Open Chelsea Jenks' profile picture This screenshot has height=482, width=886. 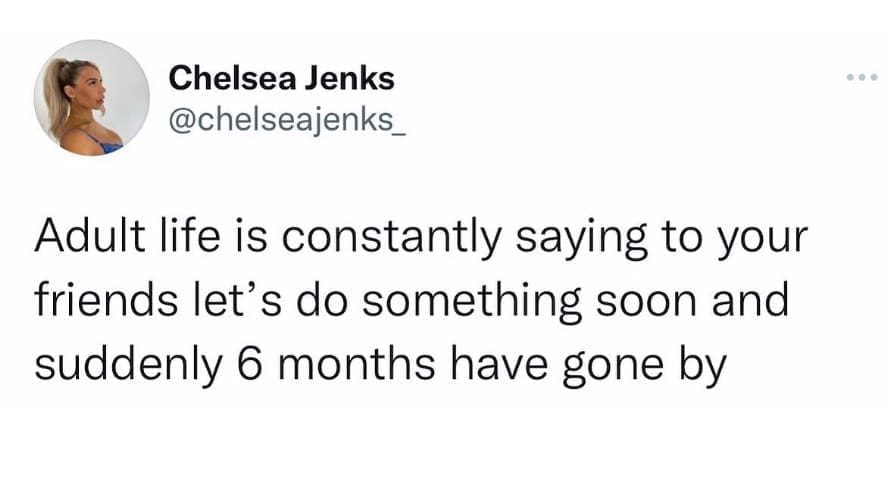[x=92, y=98]
